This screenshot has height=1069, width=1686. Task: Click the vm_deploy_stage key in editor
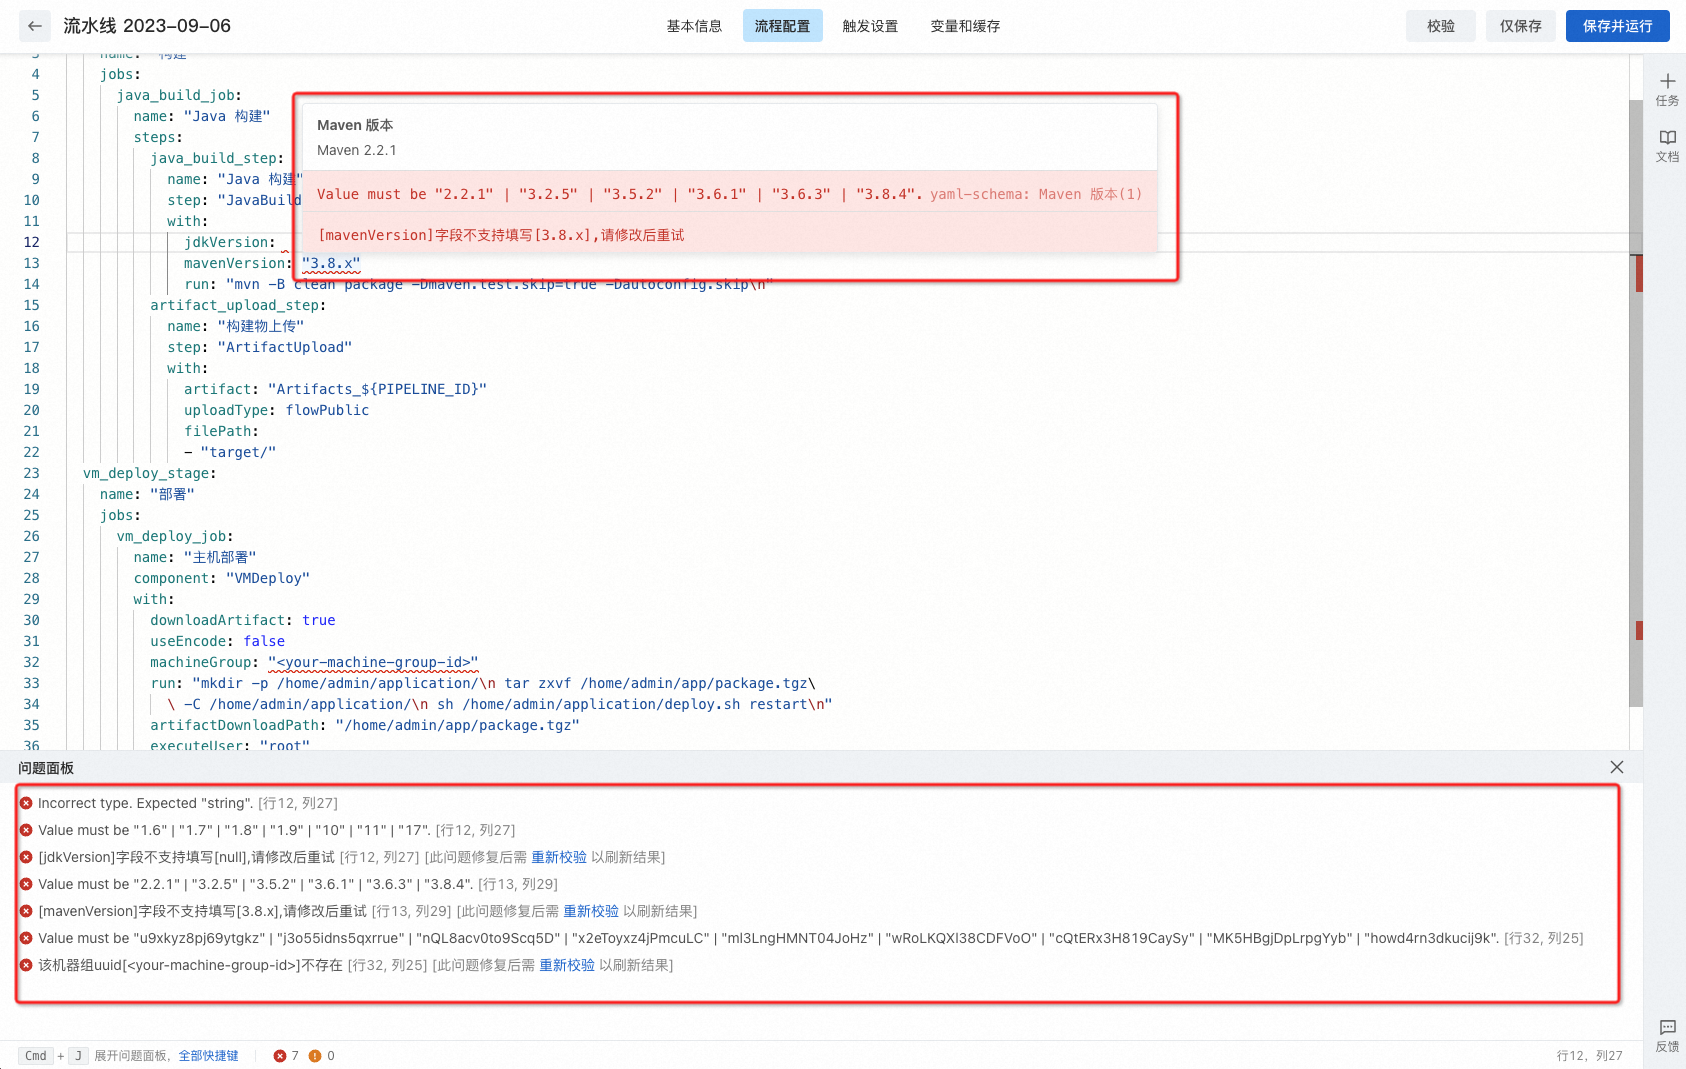tap(146, 473)
